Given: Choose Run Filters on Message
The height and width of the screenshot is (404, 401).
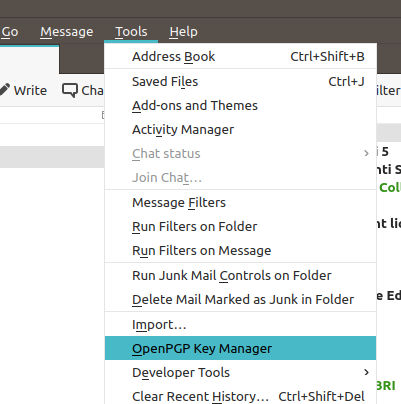Looking at the screenshot, I should tap(241, 251).
